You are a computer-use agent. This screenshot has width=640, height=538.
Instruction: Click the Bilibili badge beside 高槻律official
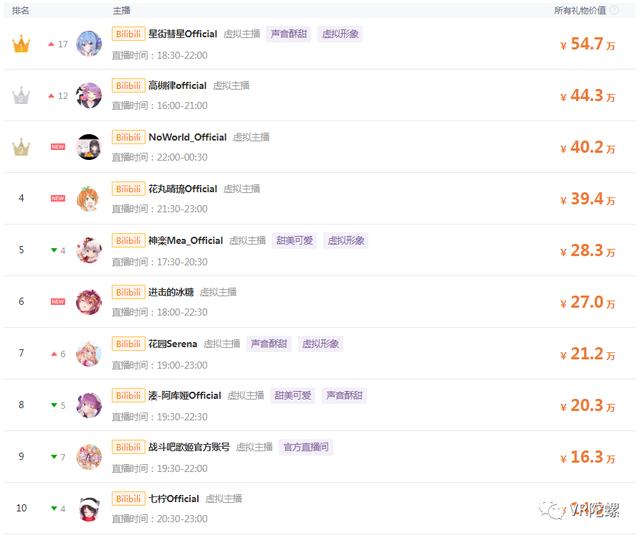[x=128, y=85]
